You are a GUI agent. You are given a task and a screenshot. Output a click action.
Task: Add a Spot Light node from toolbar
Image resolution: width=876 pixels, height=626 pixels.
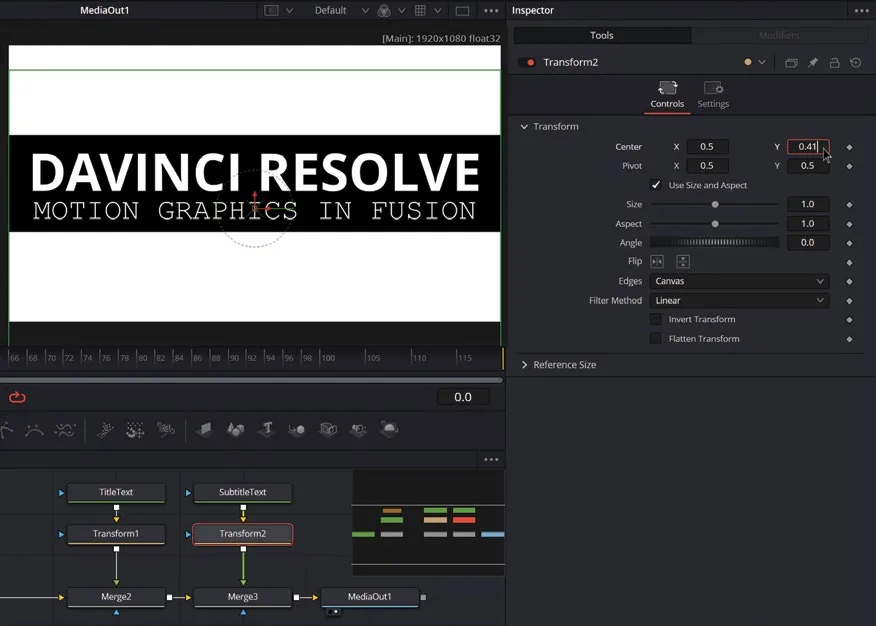tap(359, 429)
